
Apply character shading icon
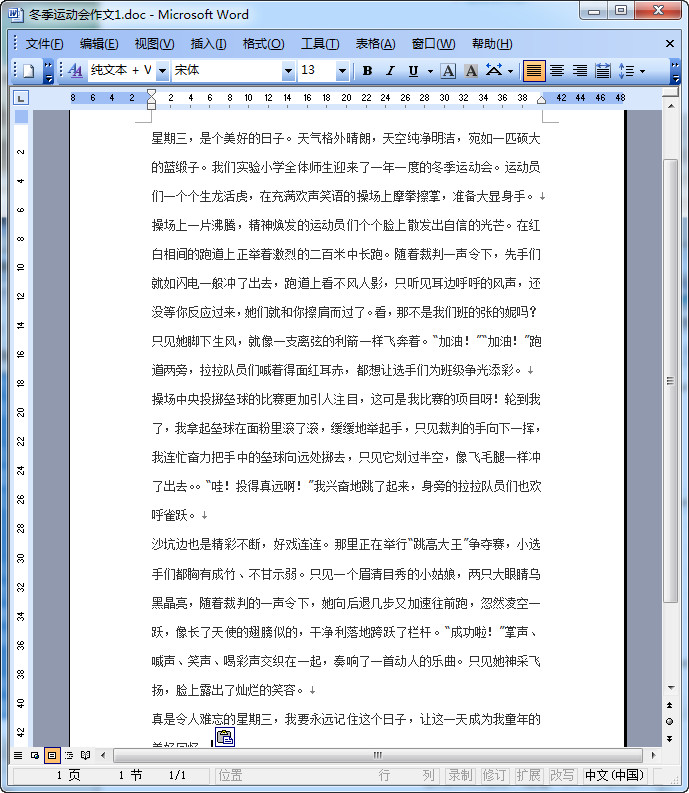(470, 71)
